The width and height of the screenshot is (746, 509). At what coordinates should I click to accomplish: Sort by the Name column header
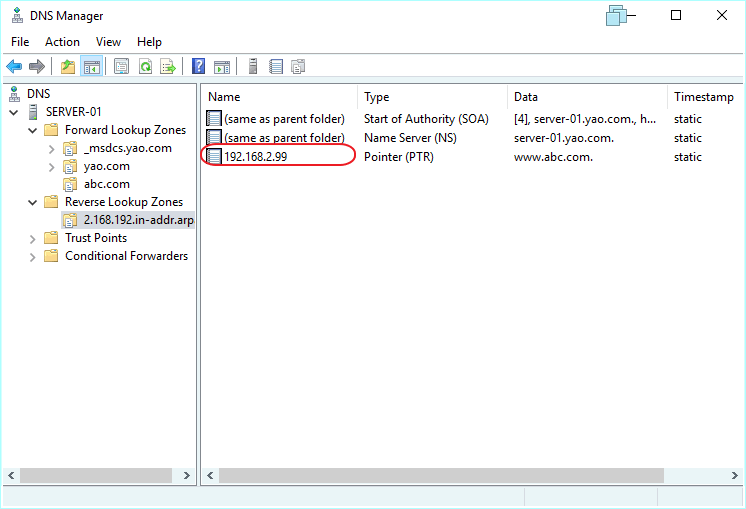279,97
